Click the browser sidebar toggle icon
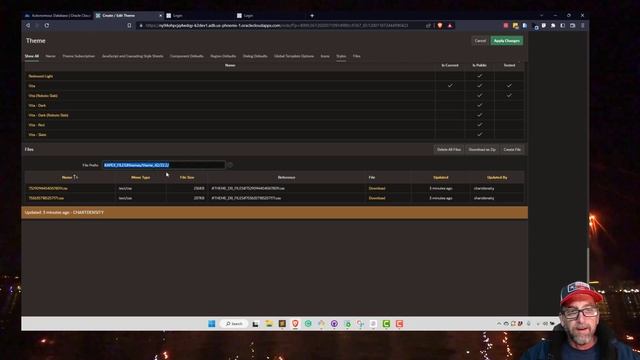 tap(563, 25)
